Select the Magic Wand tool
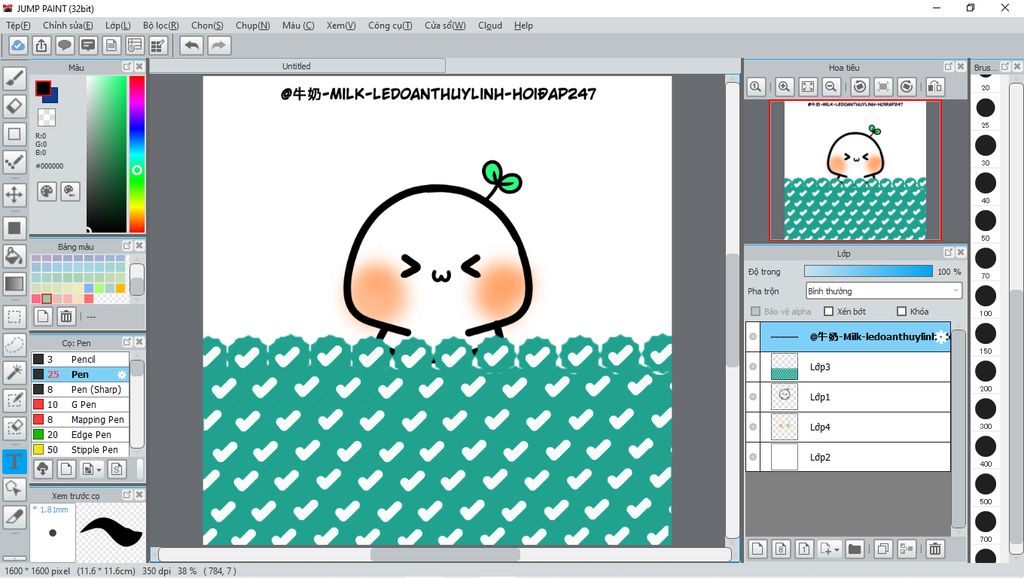 (x=14, y=372)
